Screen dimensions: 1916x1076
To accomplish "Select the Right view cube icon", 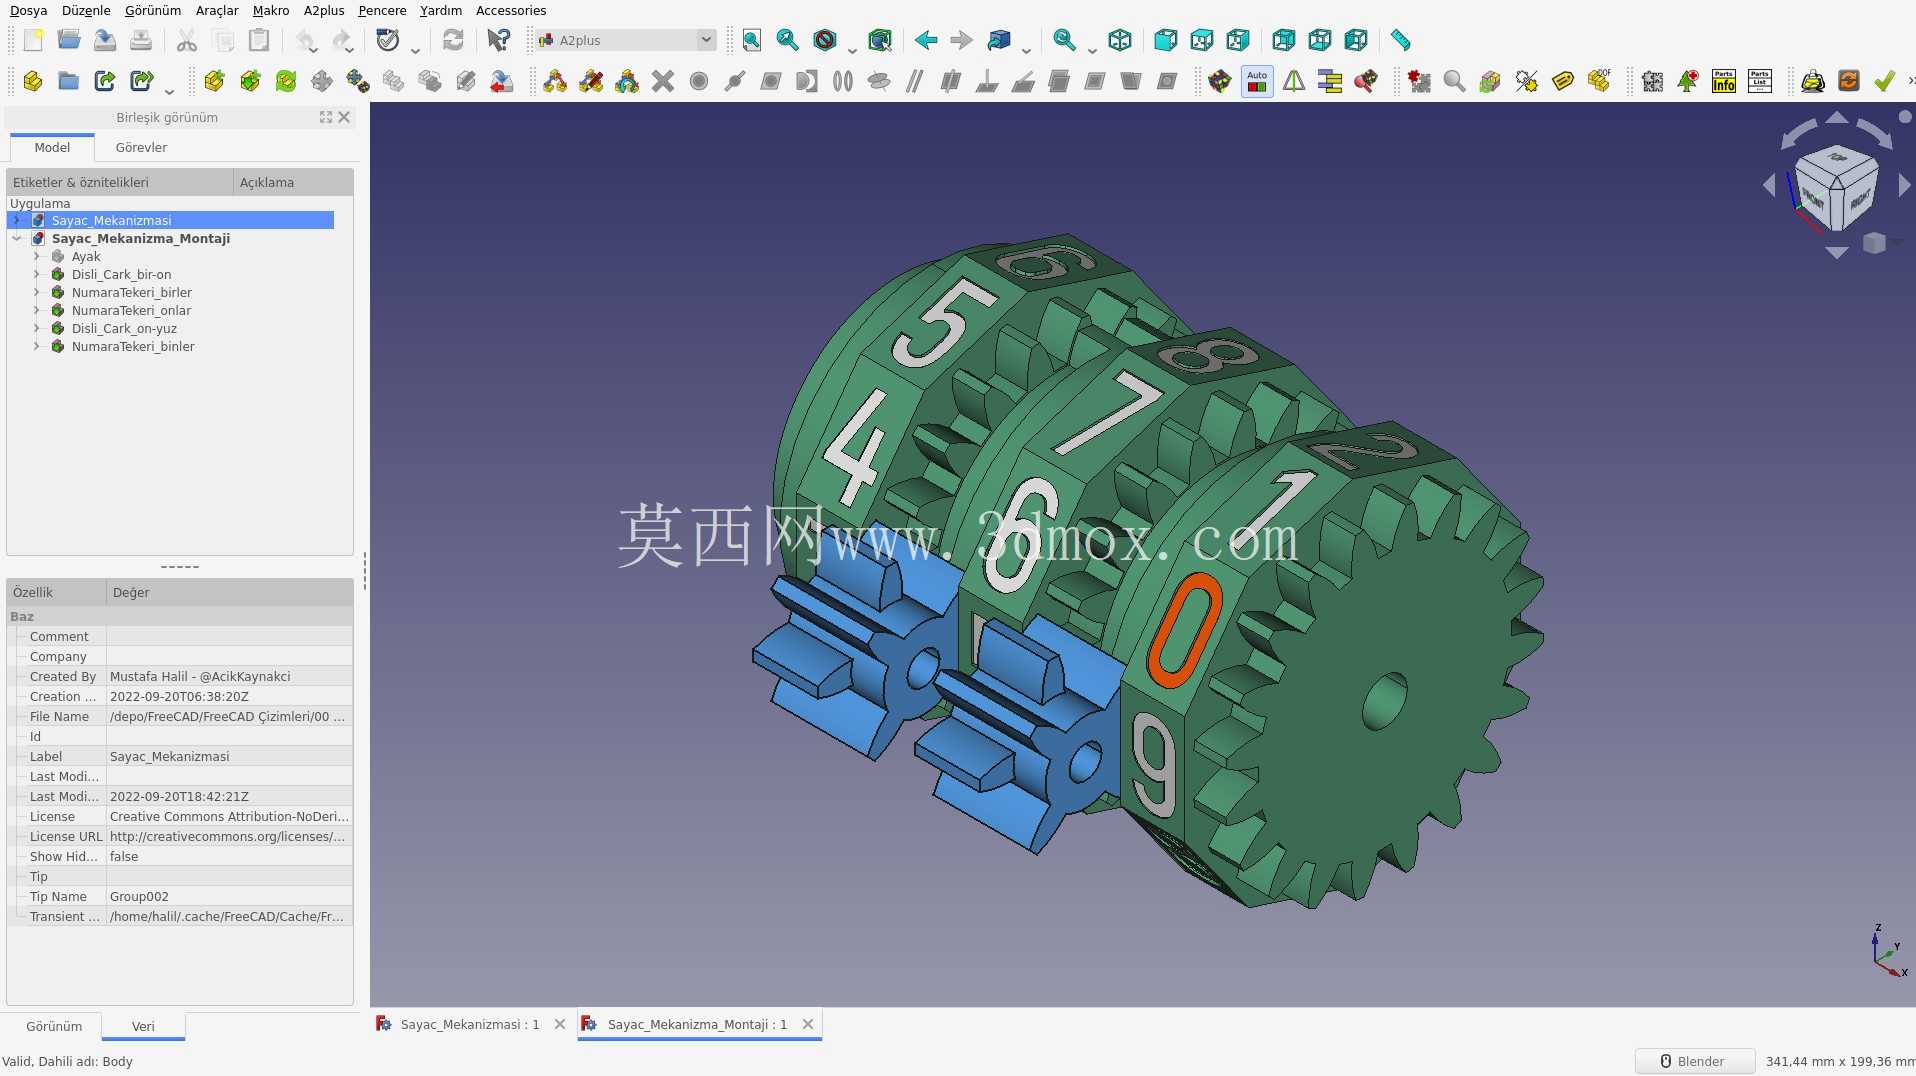I will pos(1237,40).
